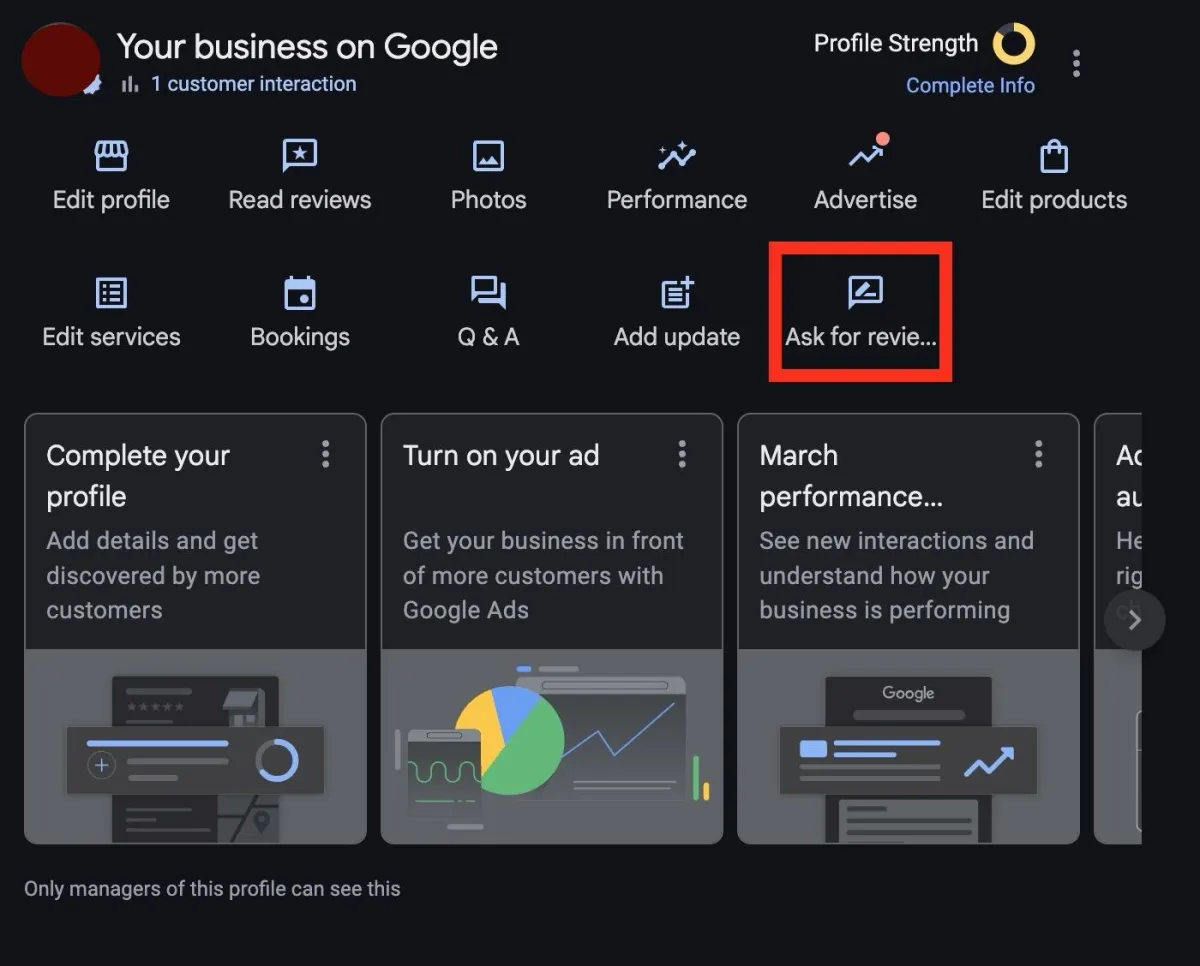
Task: Open Edit profile storefront icon
Action: point(111,156)
